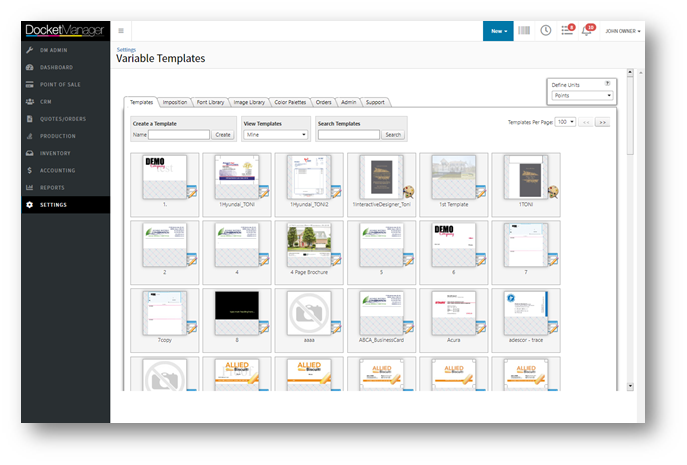This screenshot has width=687, height=465.
Task: Open Point of Sale in sidebar
Action: click(66, 84)
